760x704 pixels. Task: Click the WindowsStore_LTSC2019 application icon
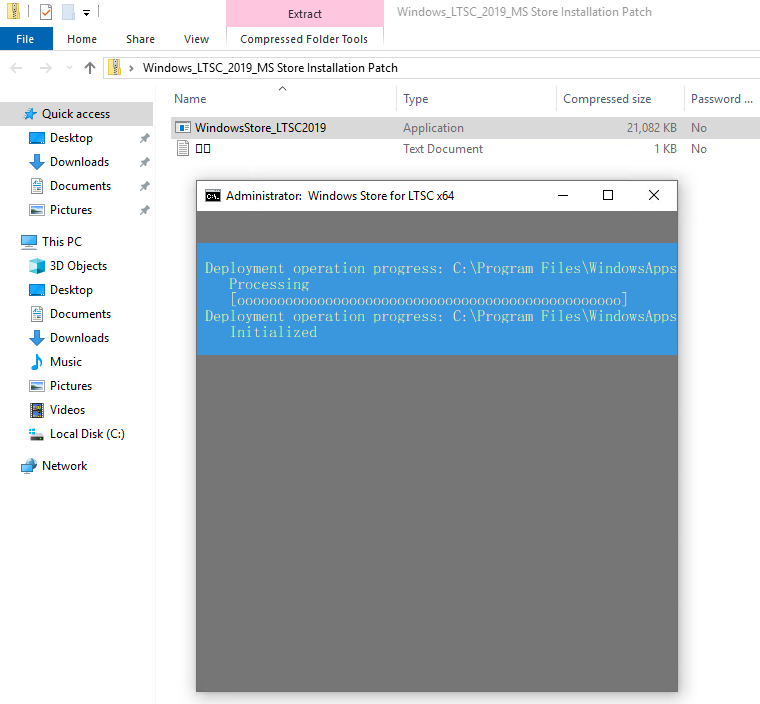(x=183, y=128)
